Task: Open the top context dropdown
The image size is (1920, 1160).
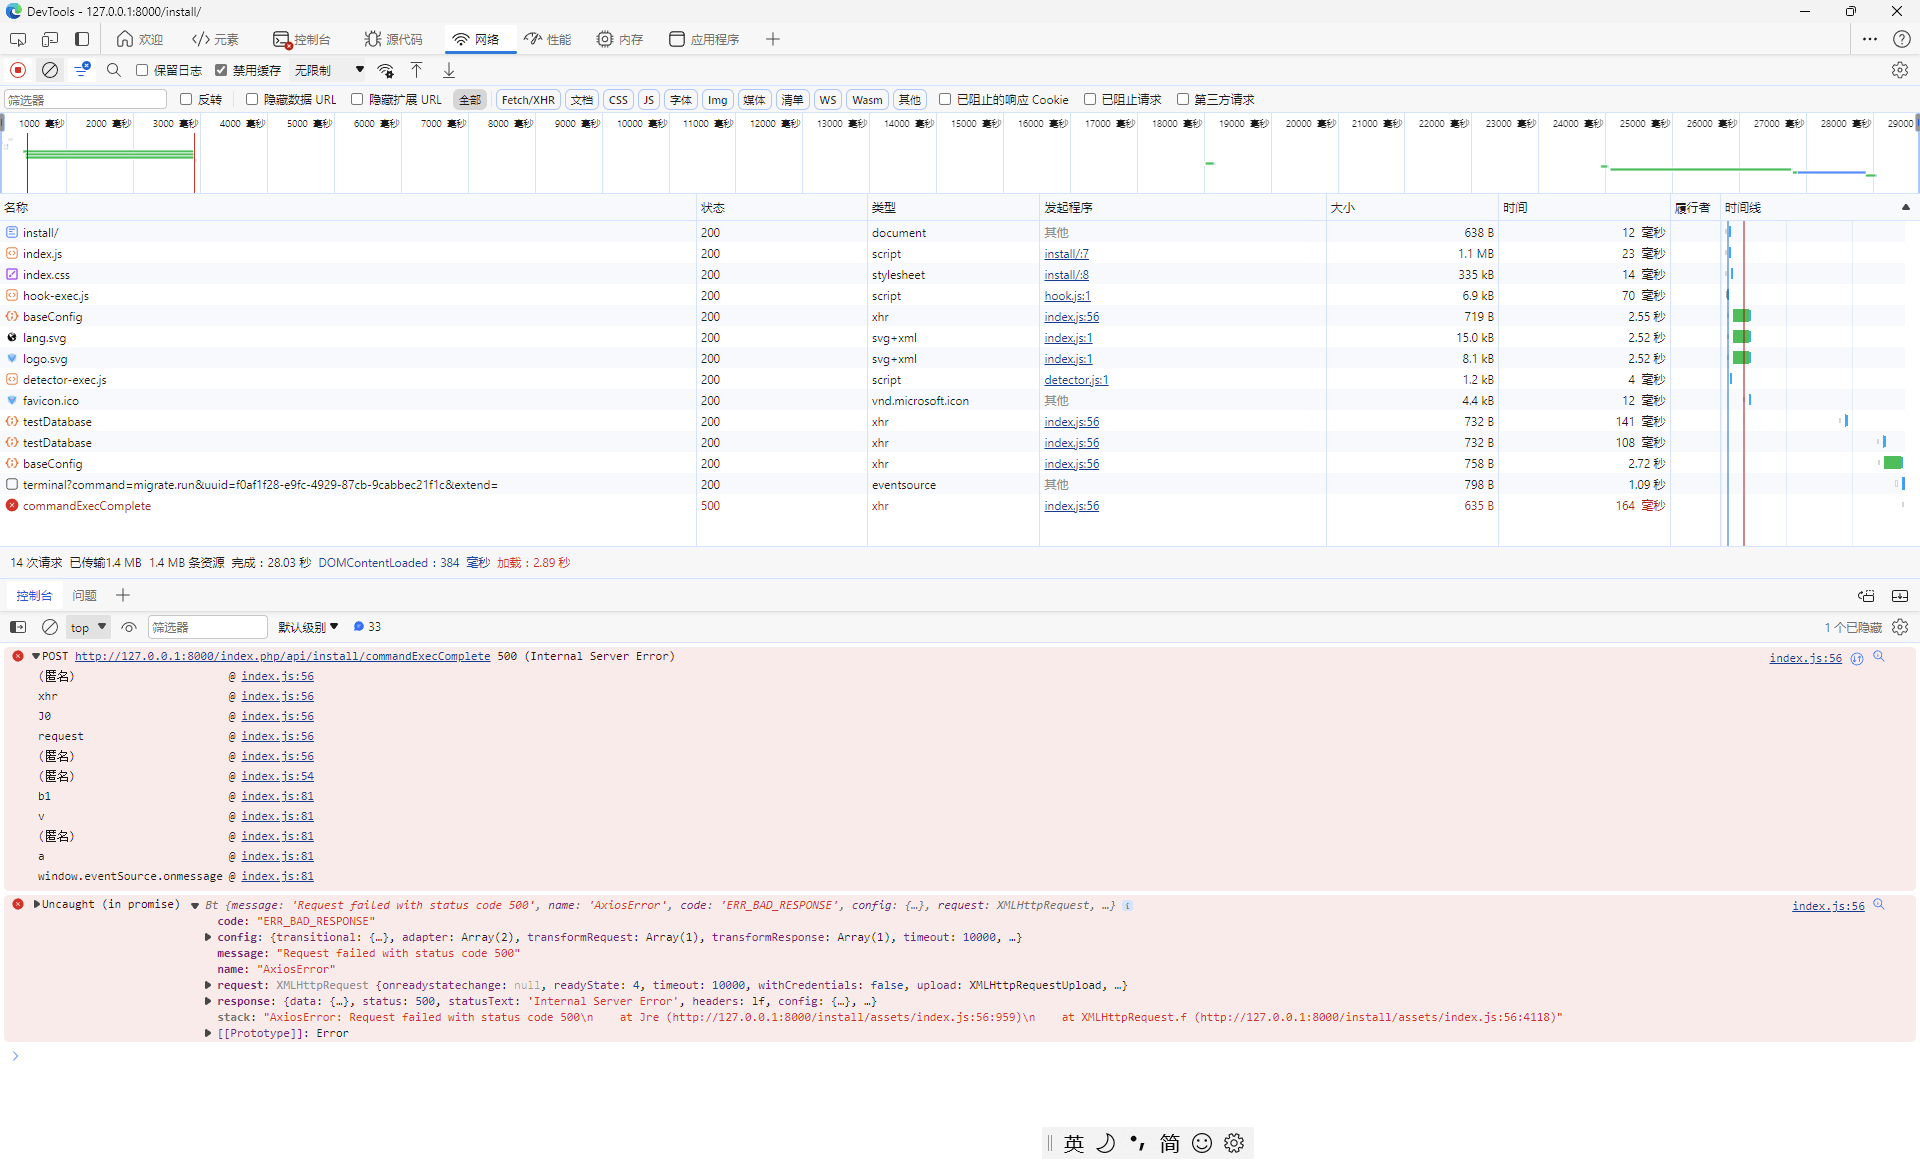Action: pyautogui.click(x=88, y=627)
